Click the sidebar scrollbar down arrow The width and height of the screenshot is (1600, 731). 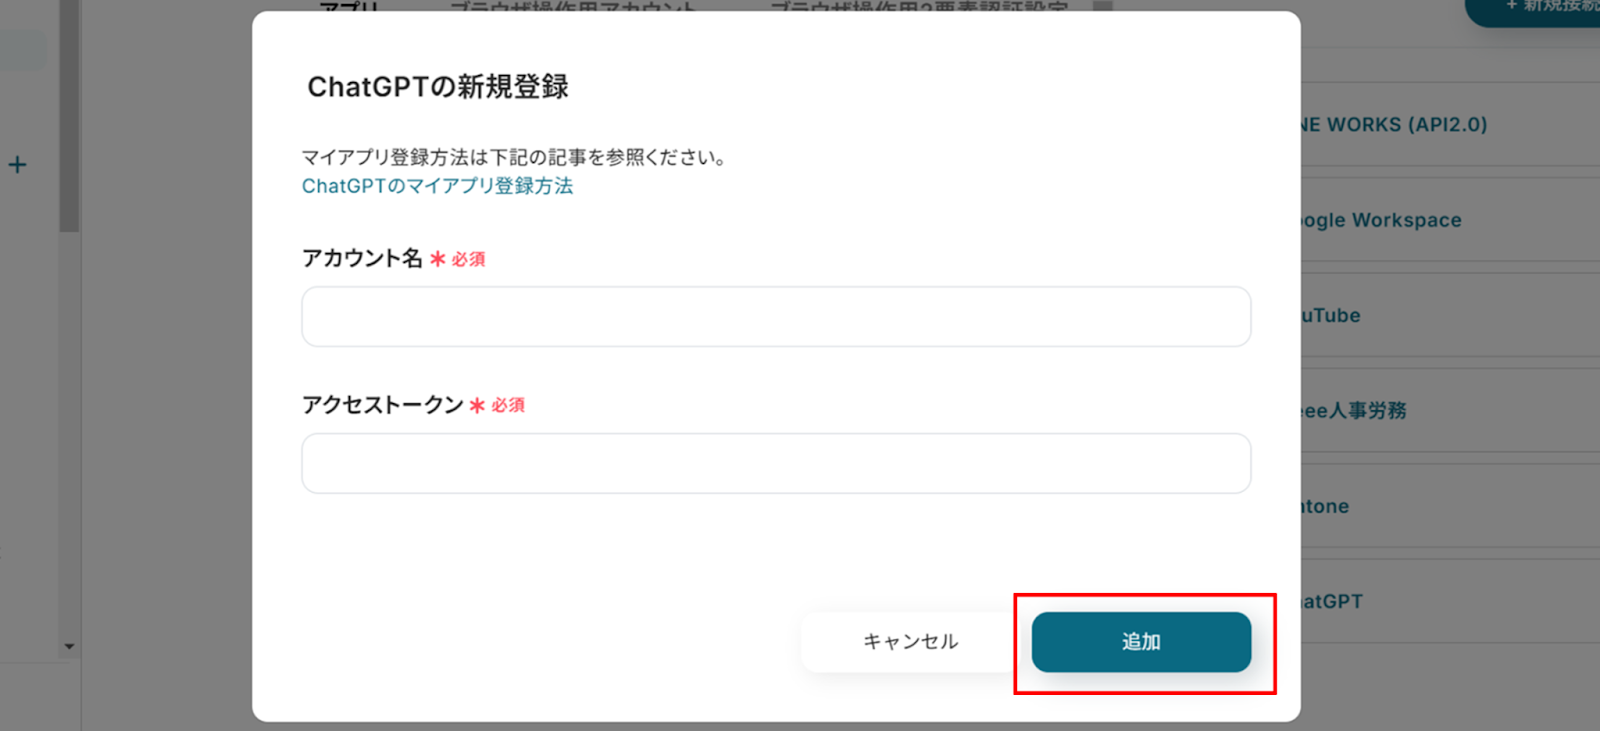(x=69, y=647)
